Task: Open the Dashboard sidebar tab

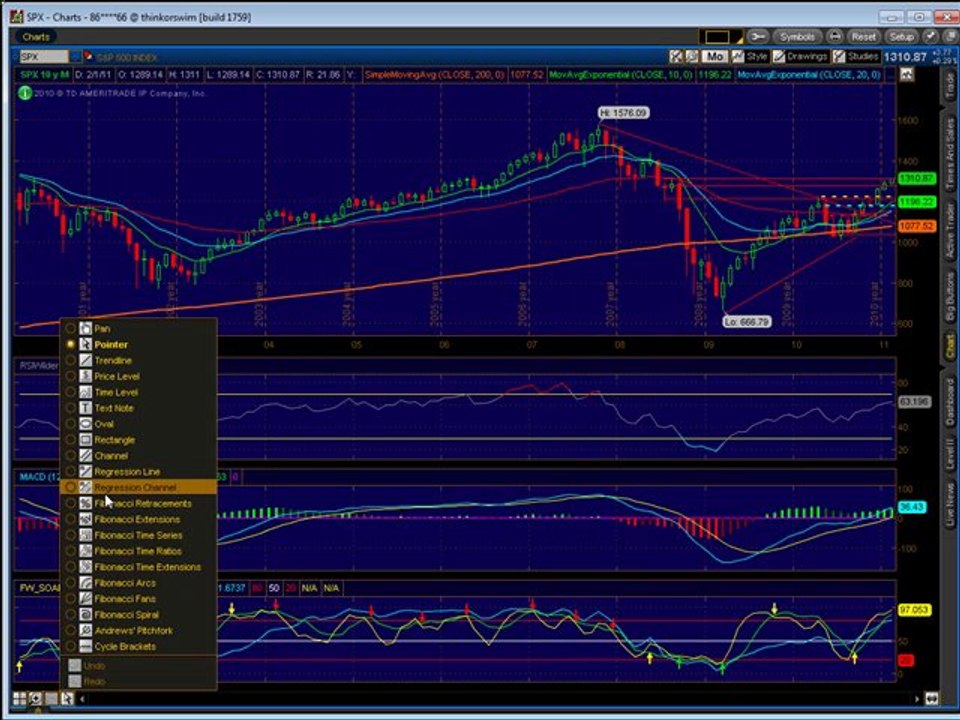Action: [x=950, y=402]
